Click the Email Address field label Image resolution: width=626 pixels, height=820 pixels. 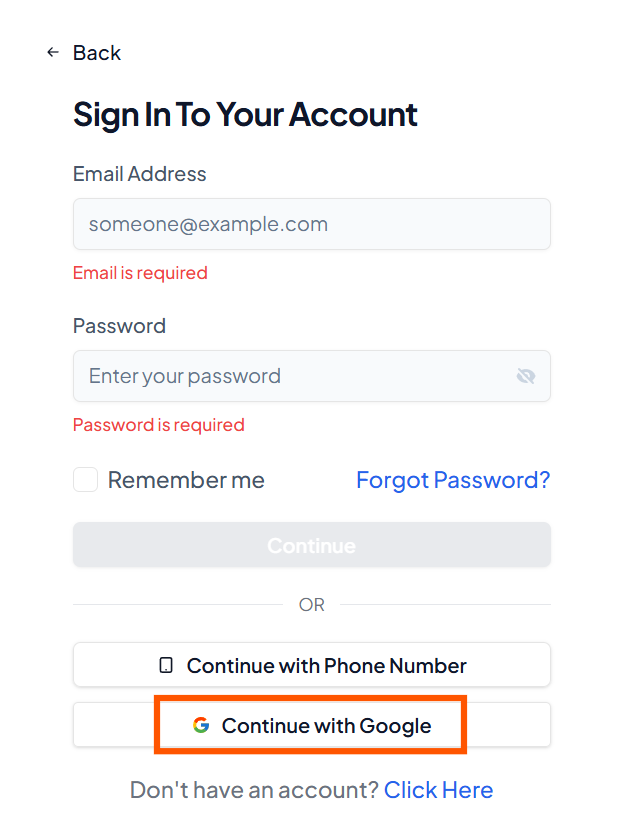[x=139, y=174]
